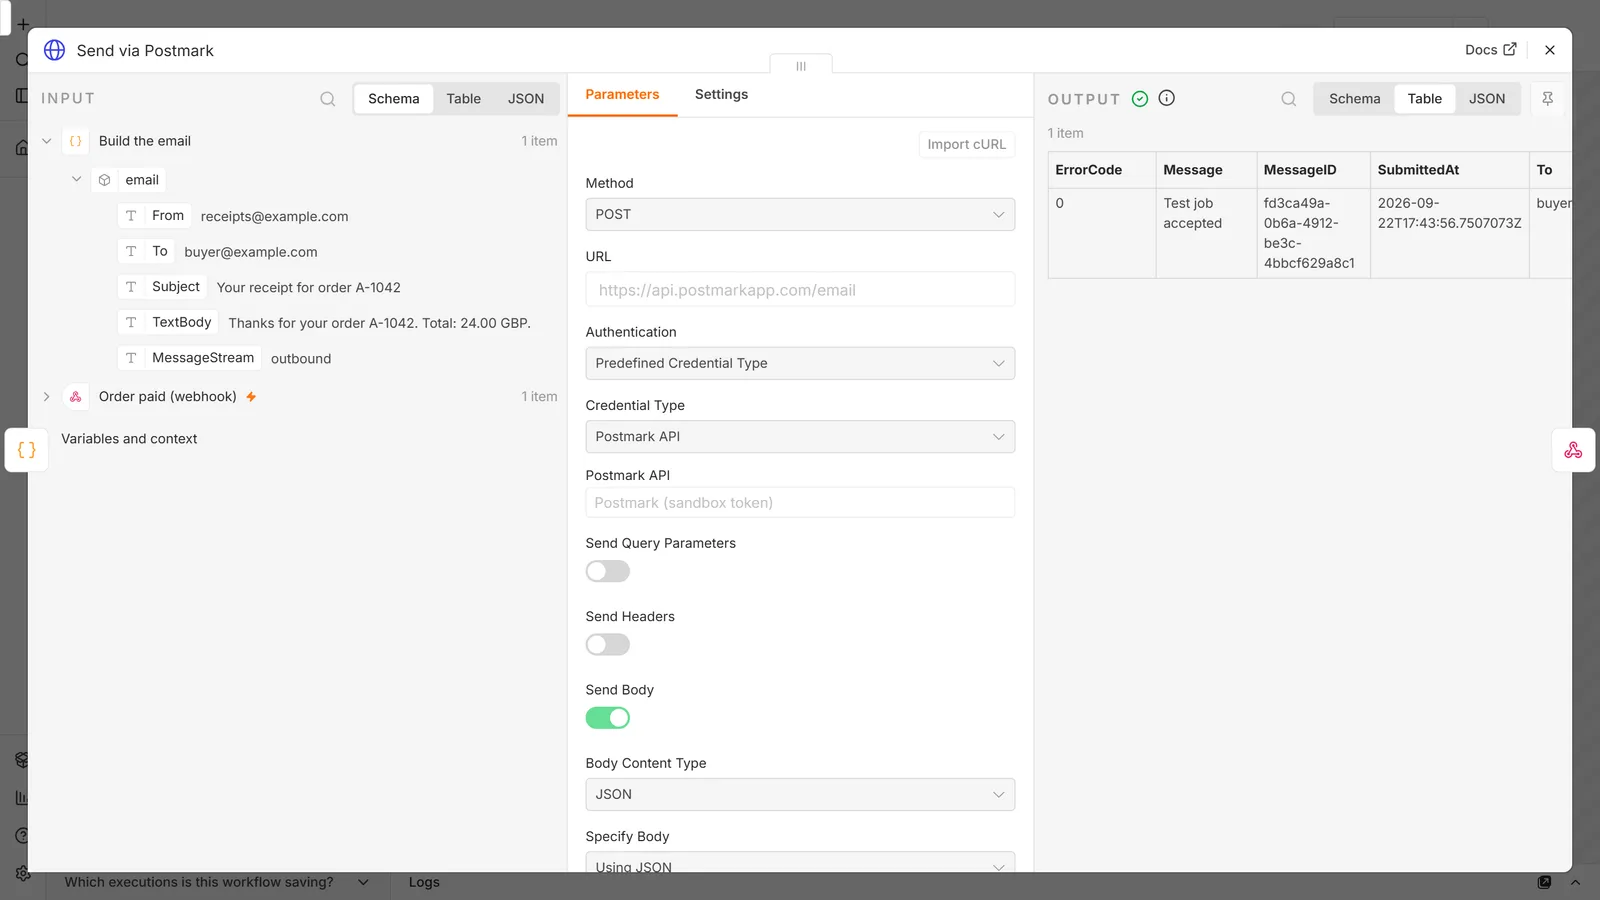Click the globe icon beside Send via Postmark

coord(54,50)
